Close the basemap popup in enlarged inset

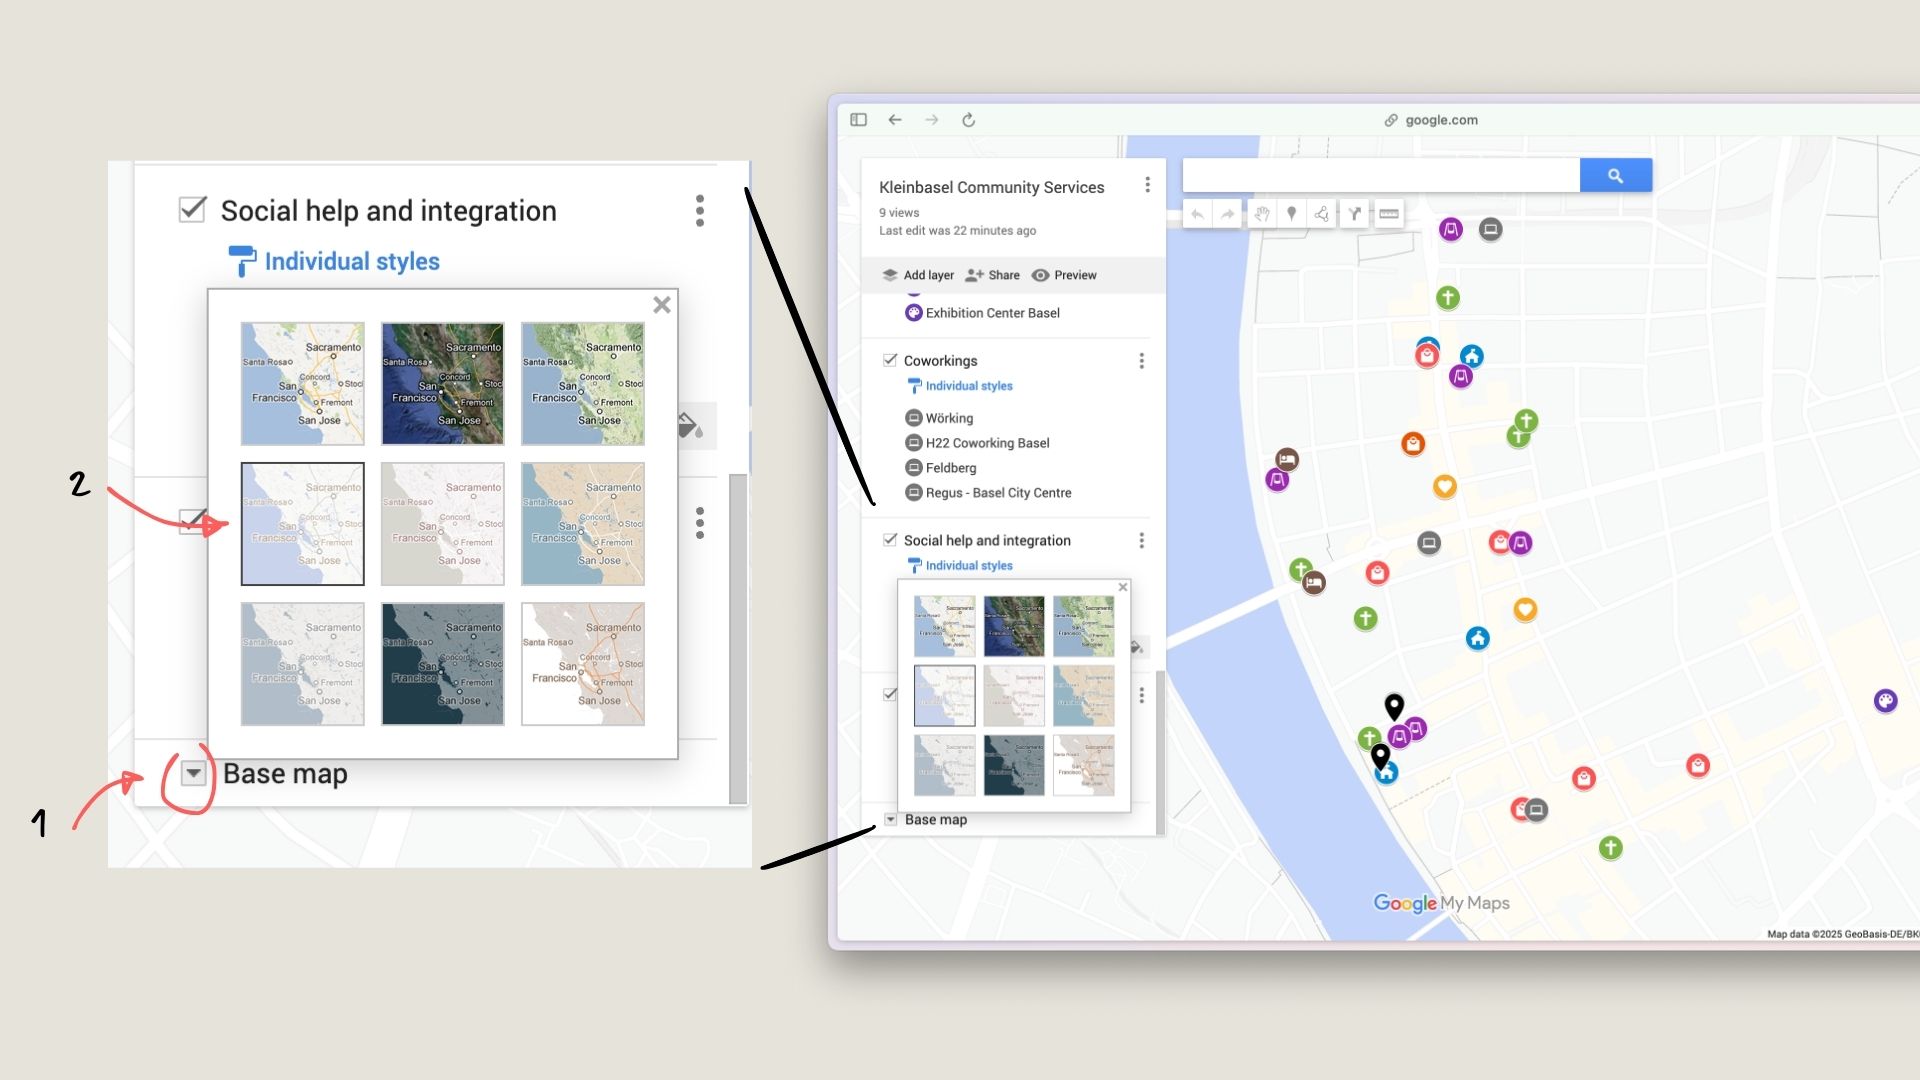(662, 305)
